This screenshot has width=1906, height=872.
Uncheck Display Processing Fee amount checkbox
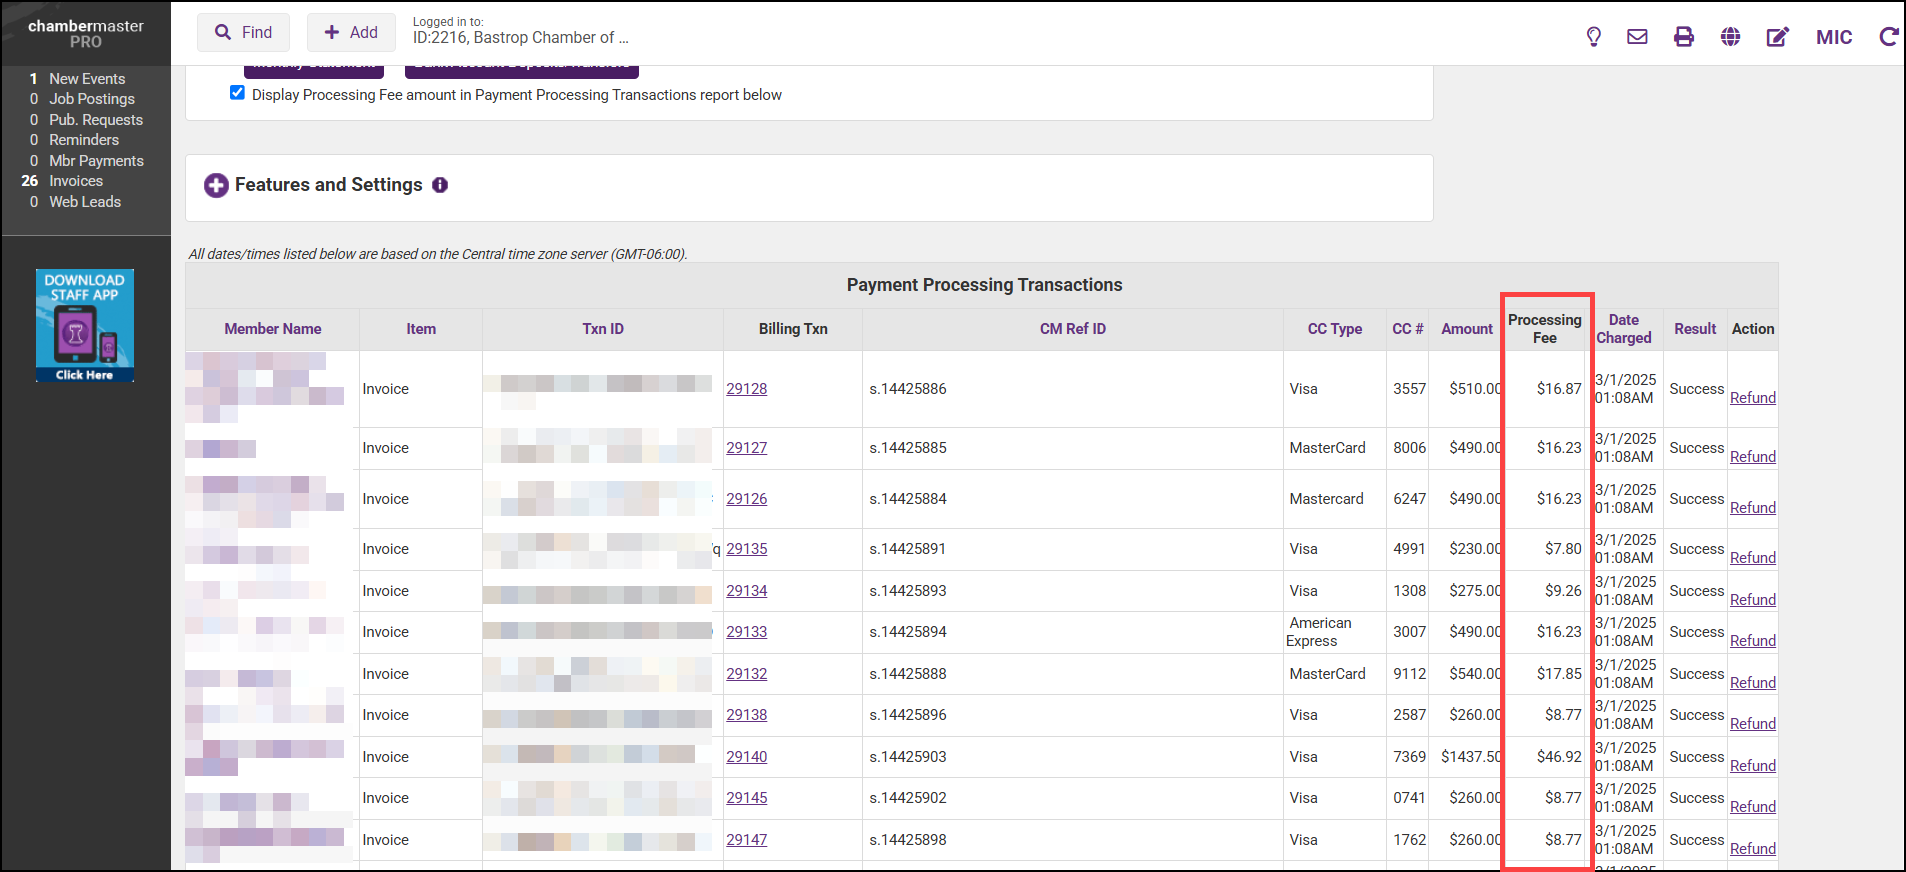tap(237, 93)
